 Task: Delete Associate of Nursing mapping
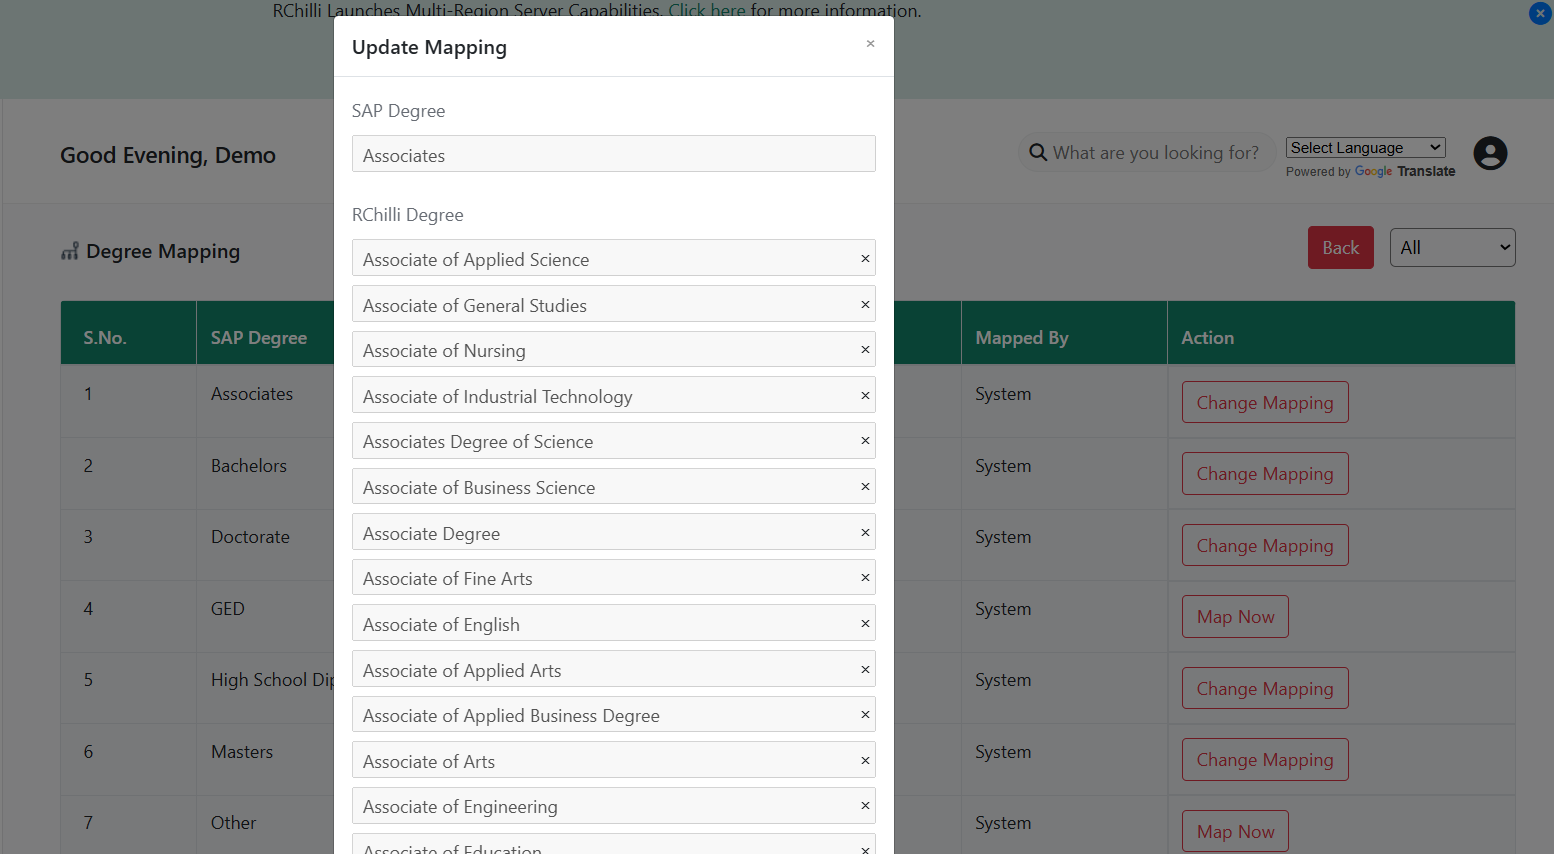[865, 350]
